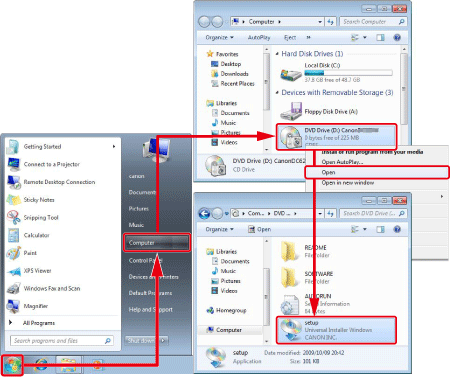
Task: Click the AutoPlay toolbar button
Action: pyautogui.click(x=259, y=37)
